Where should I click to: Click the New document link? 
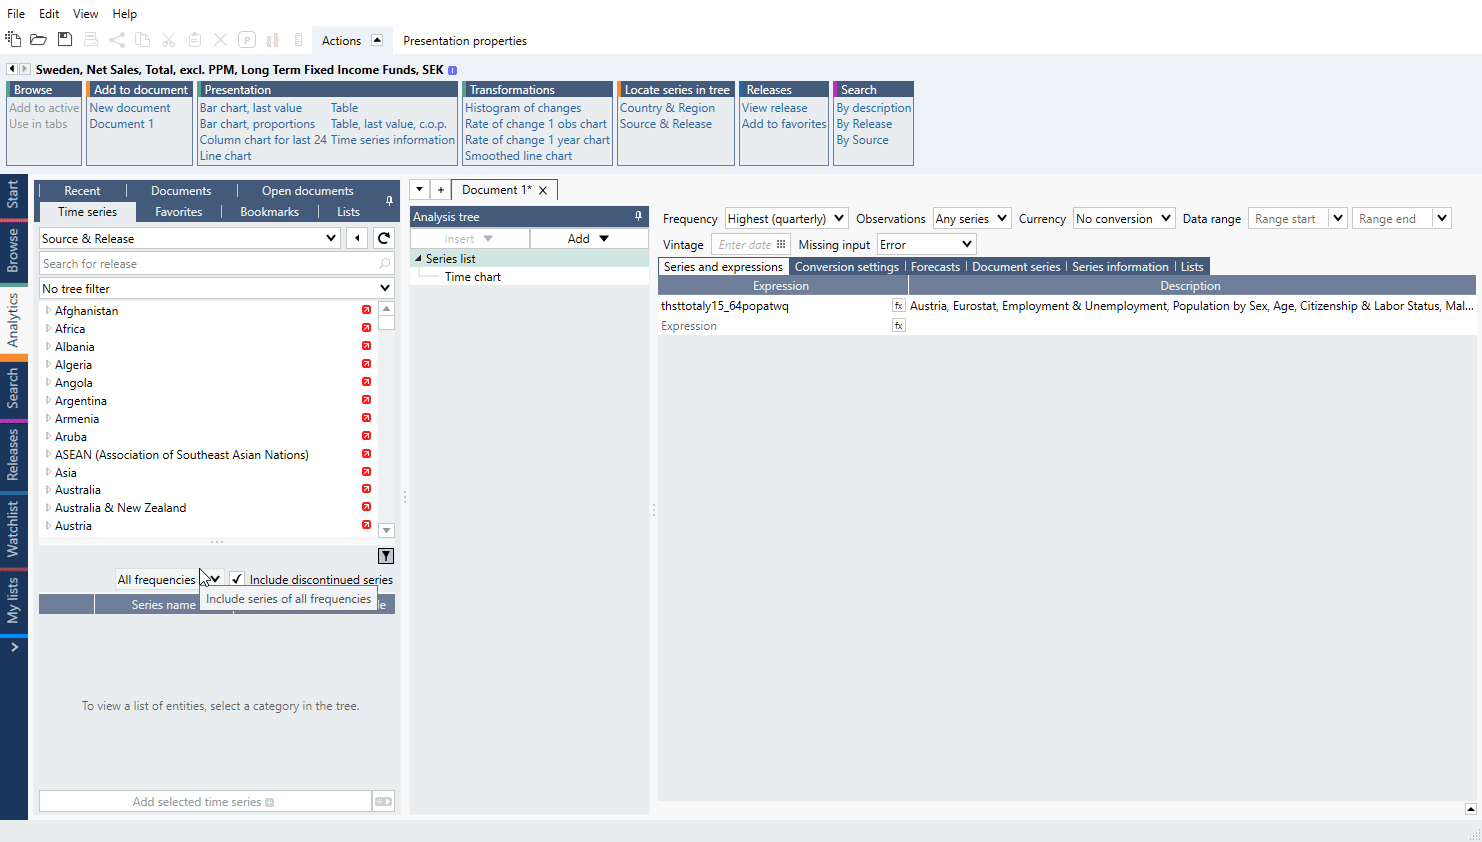click(x=130, y=108)
